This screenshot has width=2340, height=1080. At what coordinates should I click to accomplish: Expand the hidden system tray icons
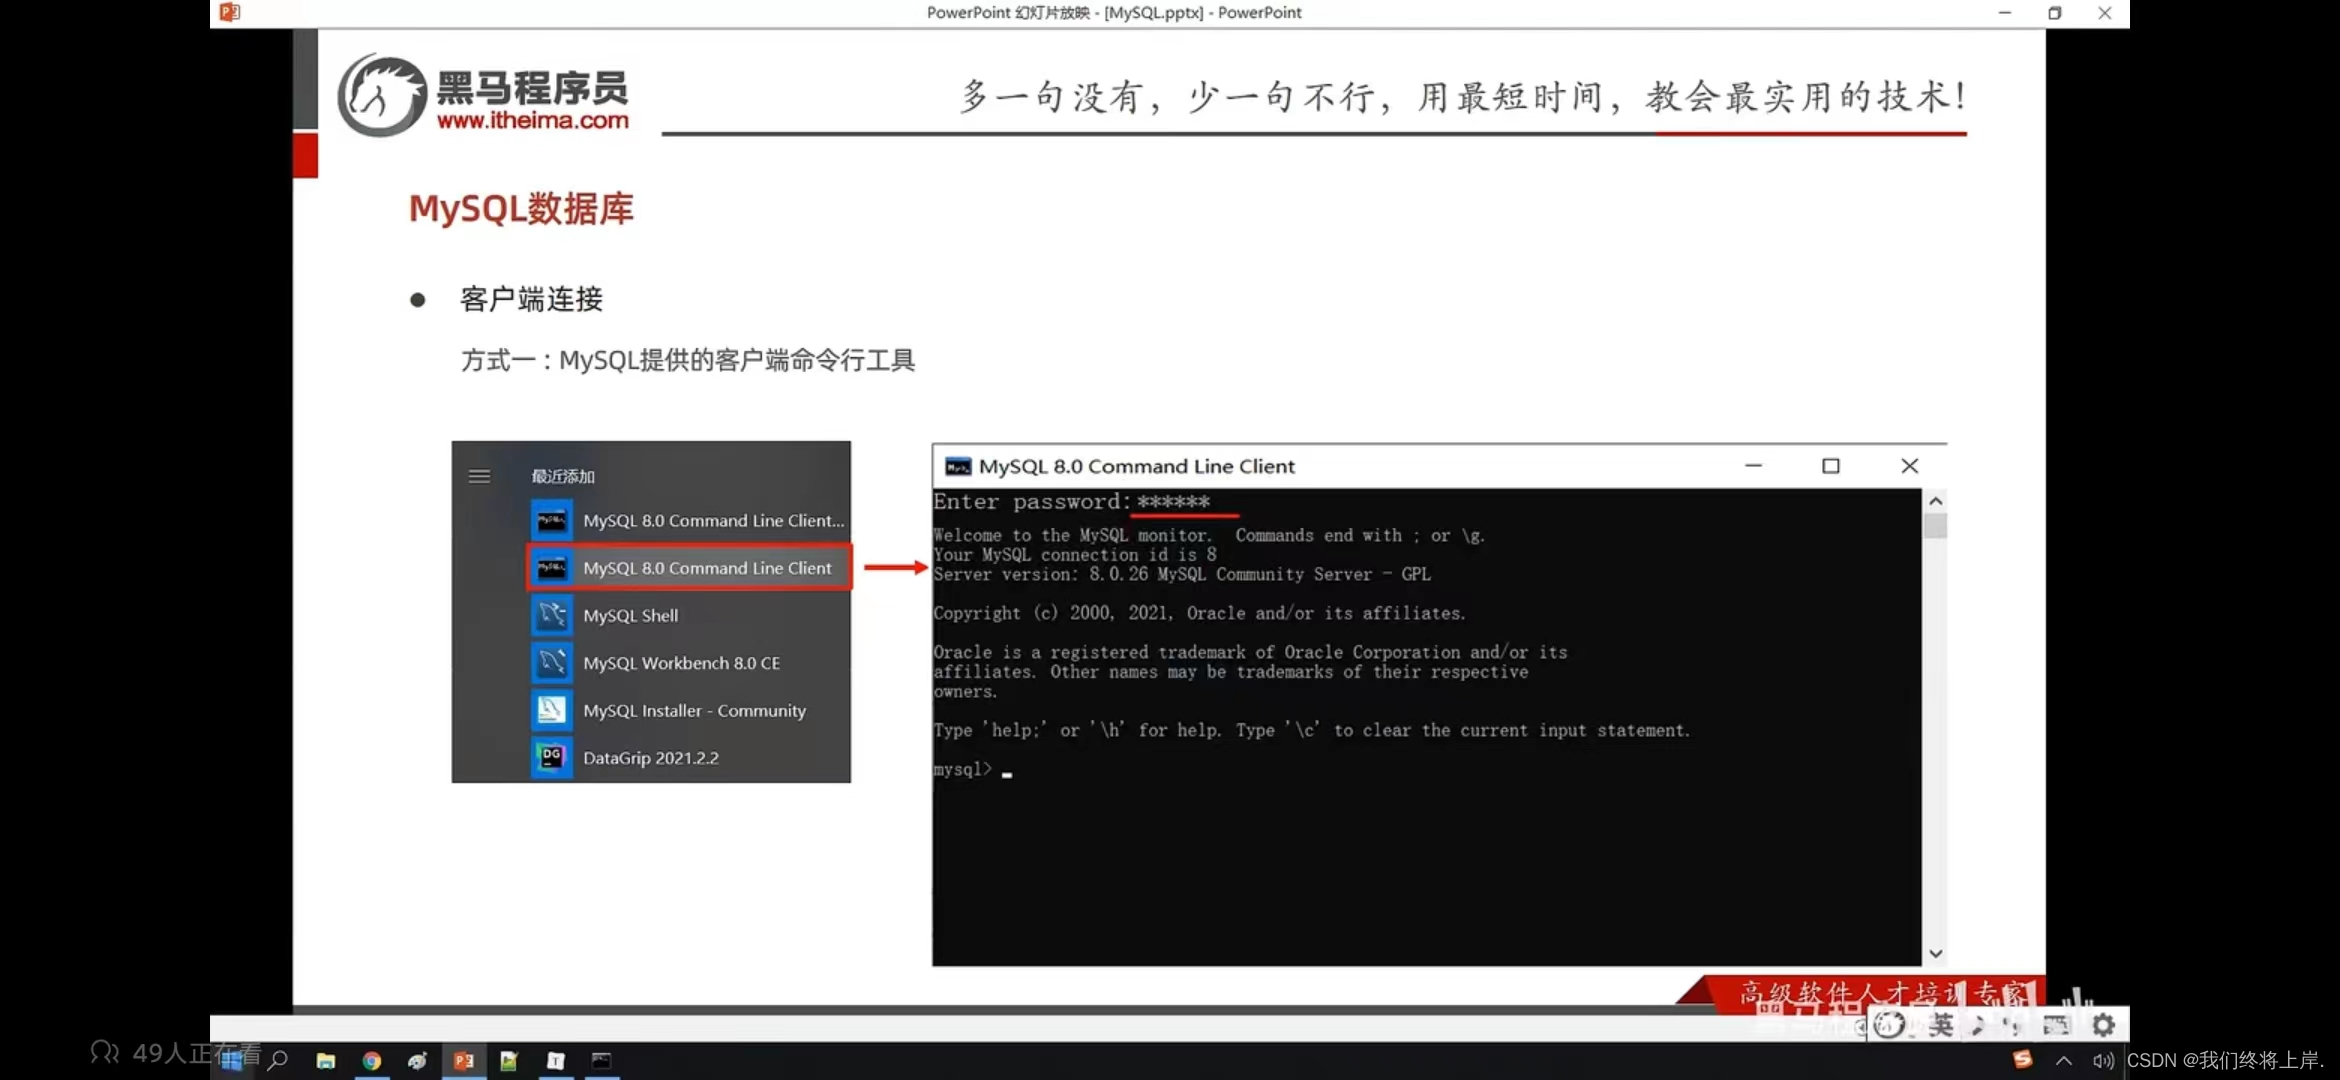pyautogui.click(x=2064, y=1061)
